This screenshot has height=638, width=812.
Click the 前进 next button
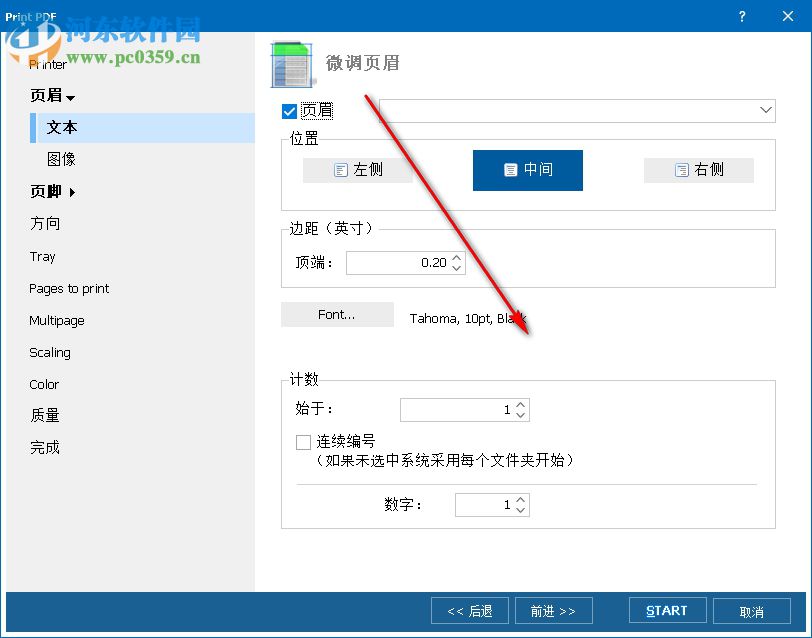click(554, 610)
